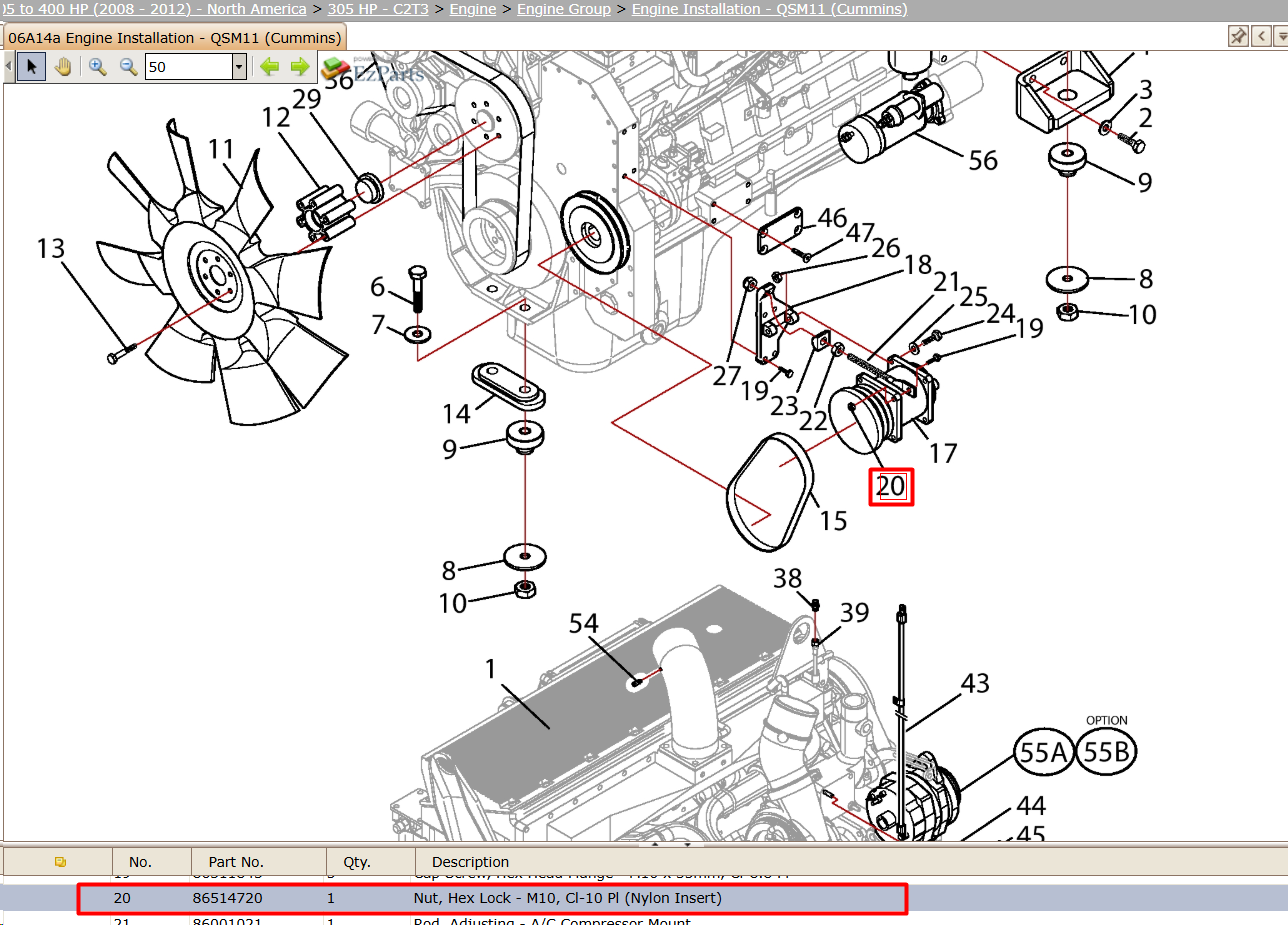This screenshot has height=925, width=1288.
Task: Select part number 86514720 in the list
Action: [x=228, y=898]
